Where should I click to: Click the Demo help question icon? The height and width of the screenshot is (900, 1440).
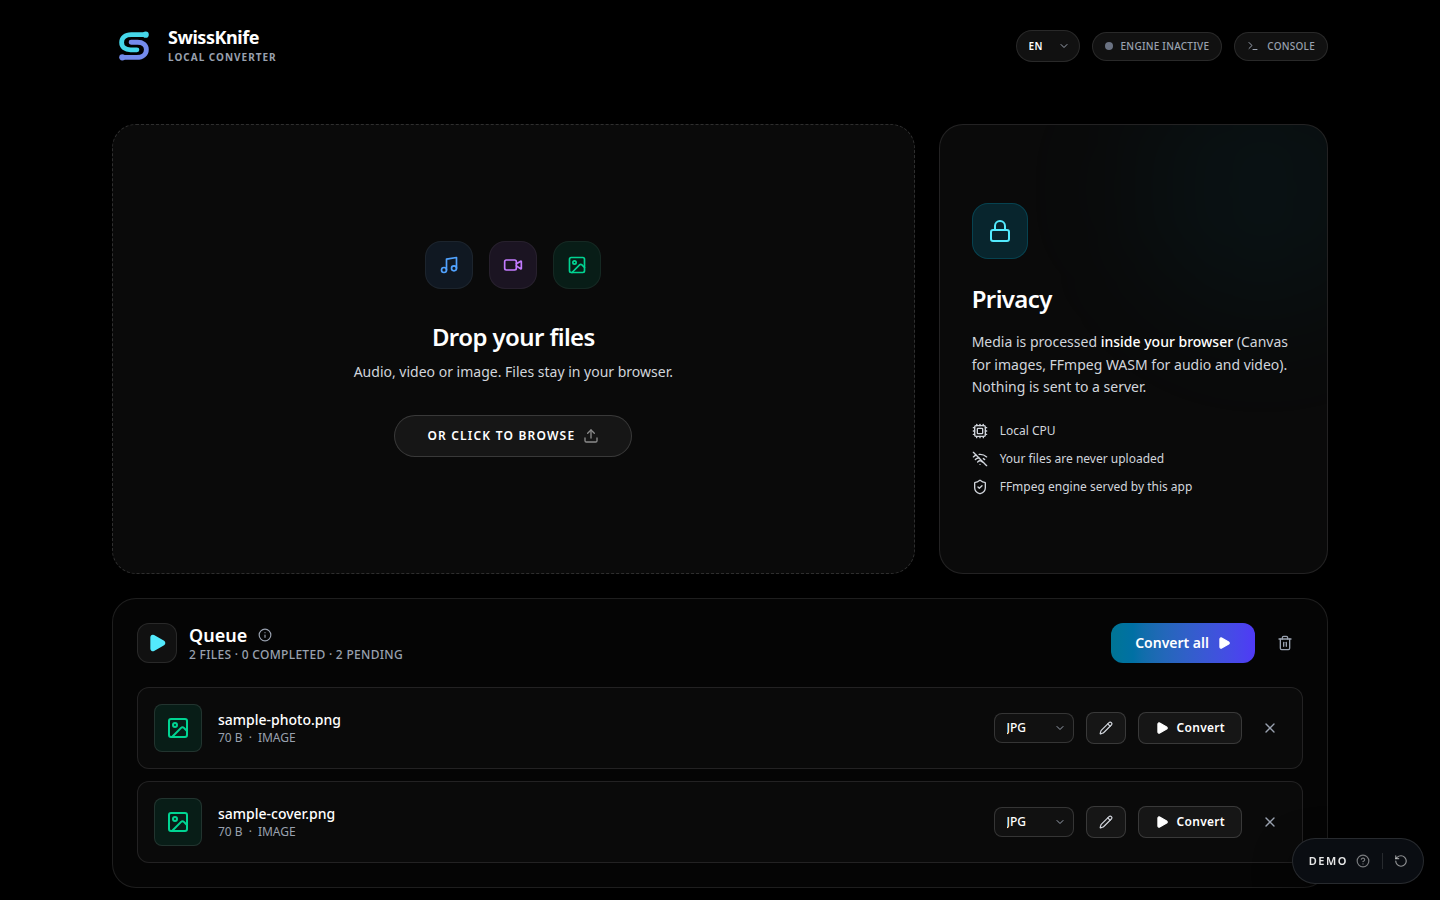(x=1363, y=861)
